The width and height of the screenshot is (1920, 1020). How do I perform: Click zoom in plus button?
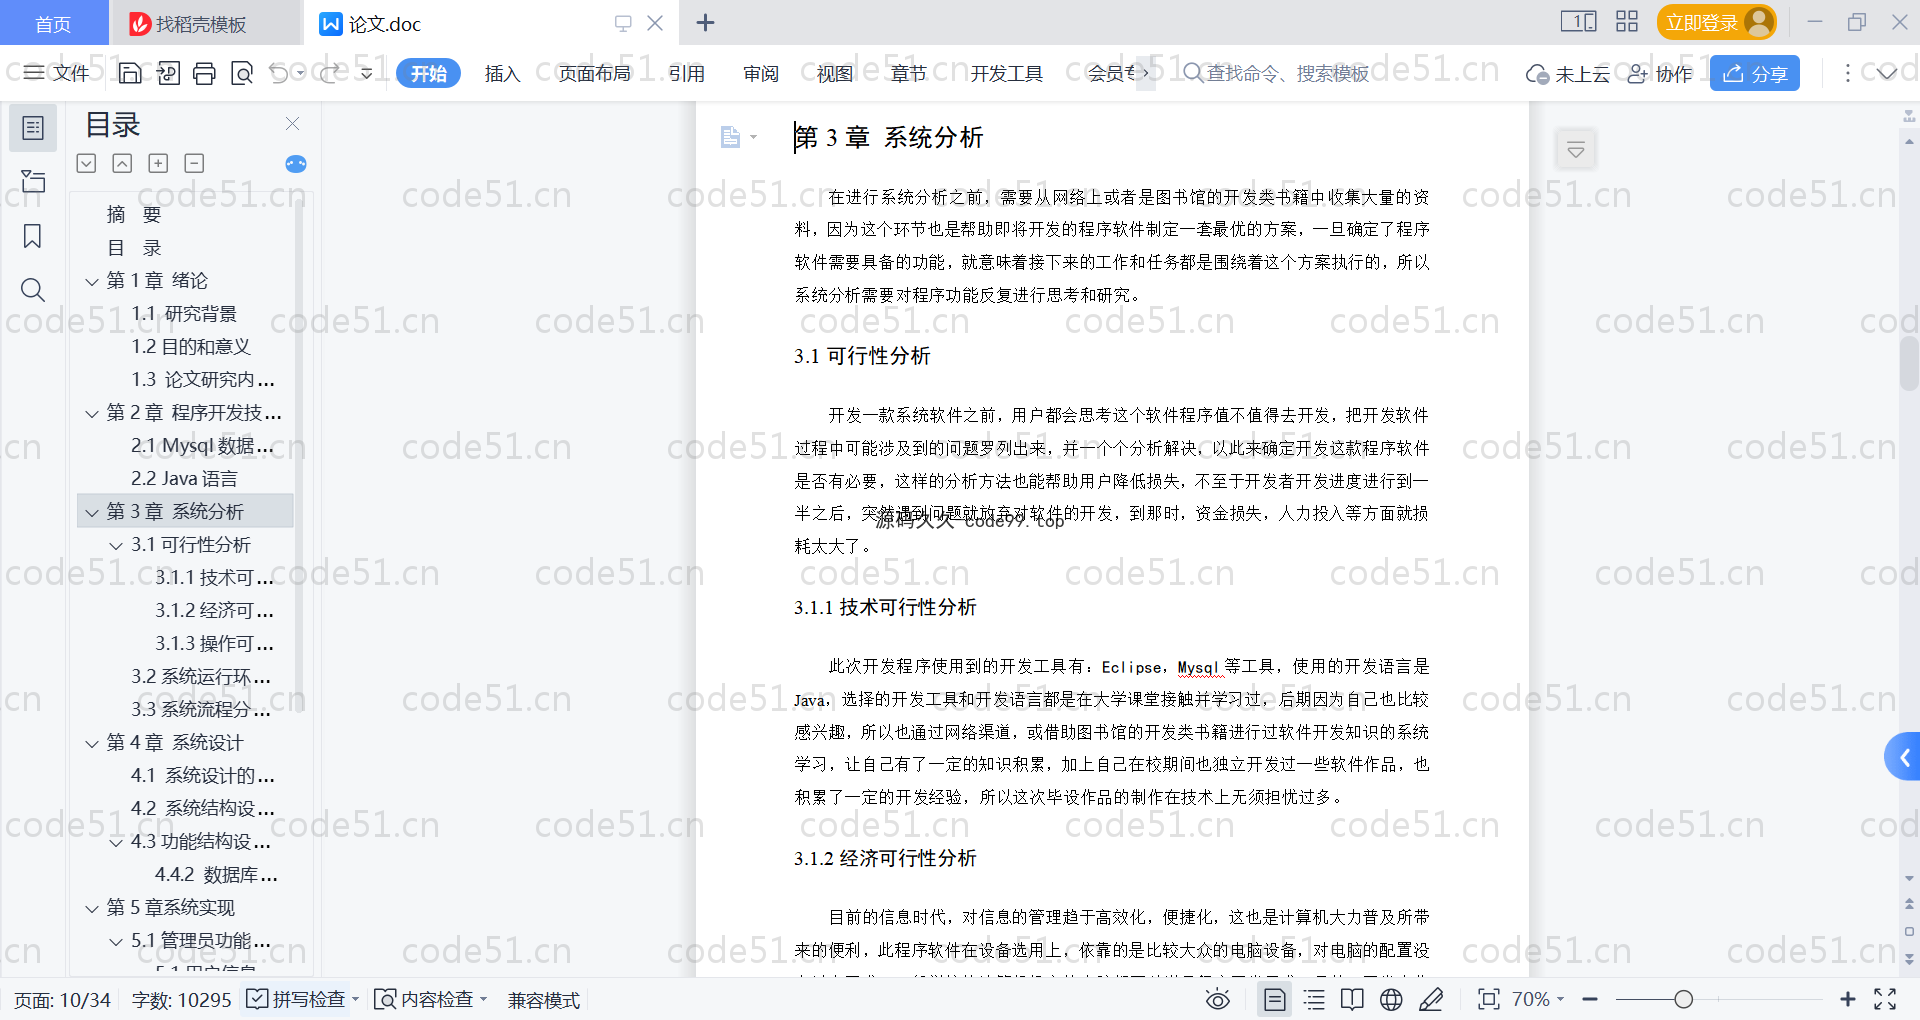(1848, 999)
